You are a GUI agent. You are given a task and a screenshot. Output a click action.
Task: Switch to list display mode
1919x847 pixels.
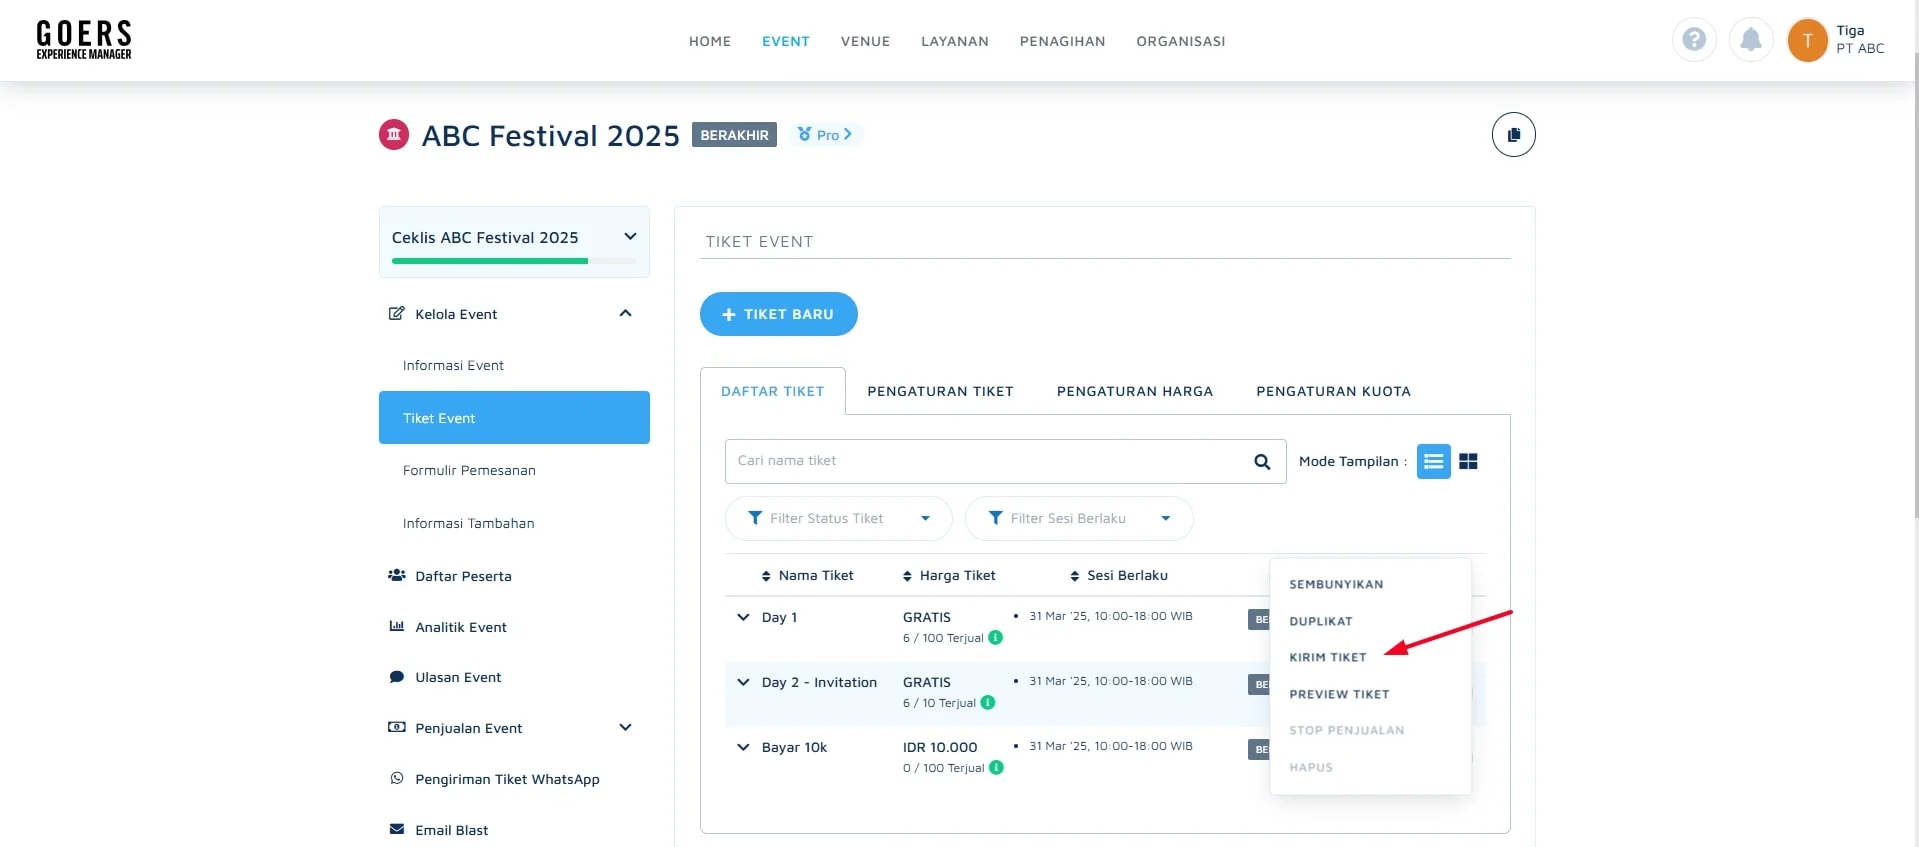(1433, 461)
